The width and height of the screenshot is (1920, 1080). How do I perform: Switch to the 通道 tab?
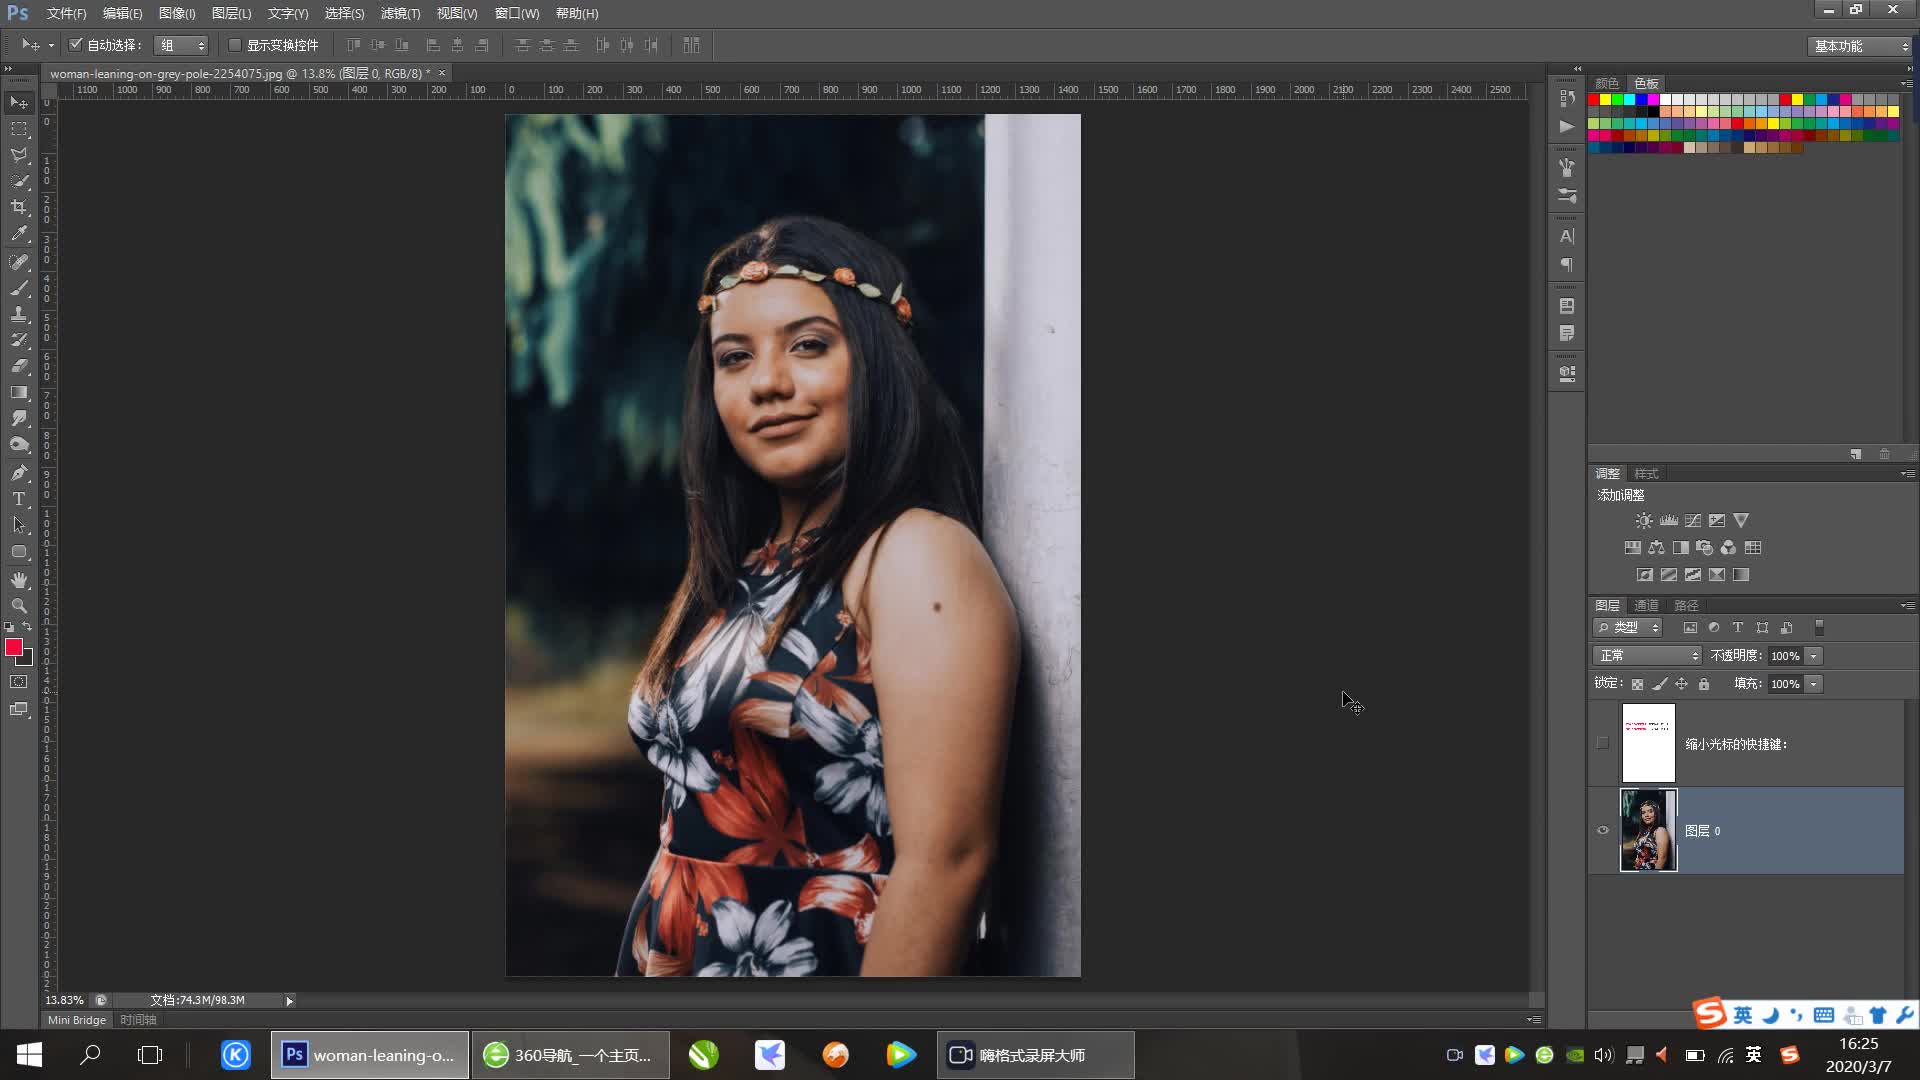click(x=1646, y=605)
